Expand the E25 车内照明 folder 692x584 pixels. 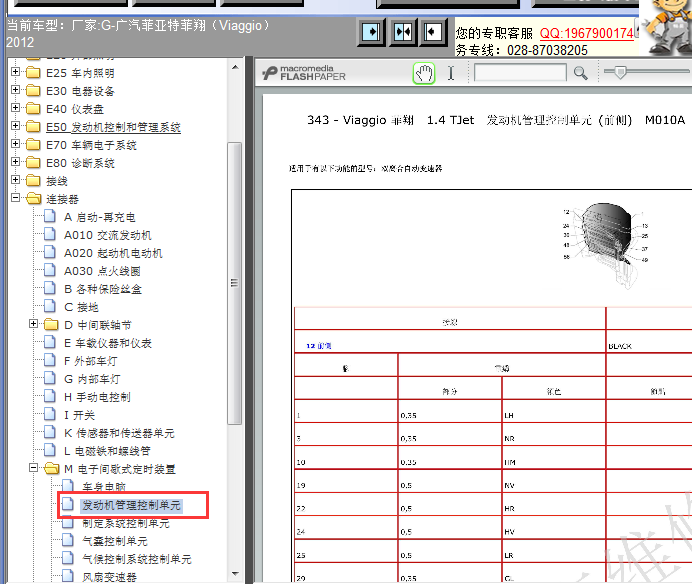[15, 72]
